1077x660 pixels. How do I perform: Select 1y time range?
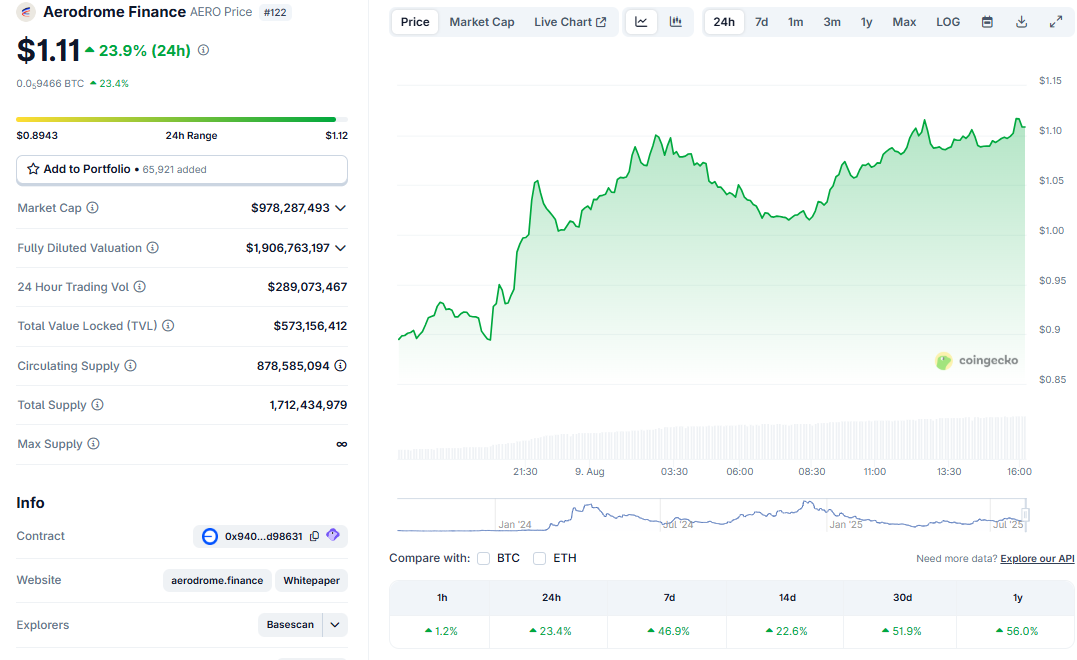tap(866, 22)
